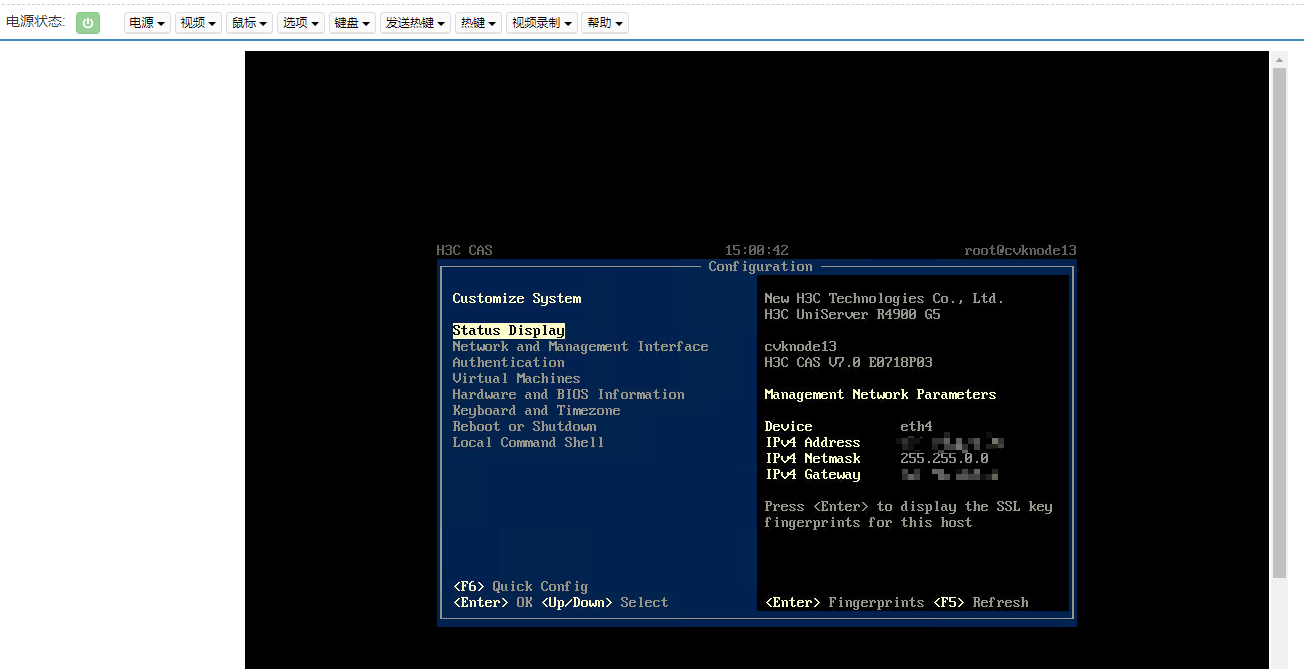
Task: Click the root@cvknode13 label
Action: [x=1020, y=251]
